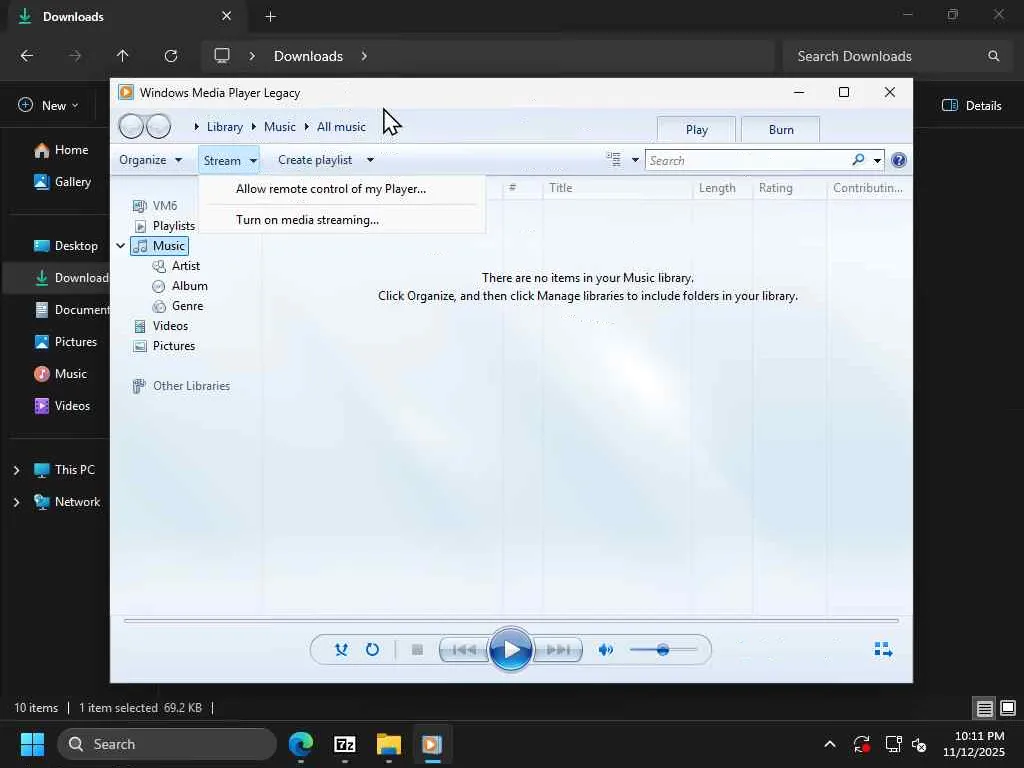1024x768 pixels.
Task: Toggle the Details pane in File Explorer
Action: pyautogui.click(x=972, y=105)
